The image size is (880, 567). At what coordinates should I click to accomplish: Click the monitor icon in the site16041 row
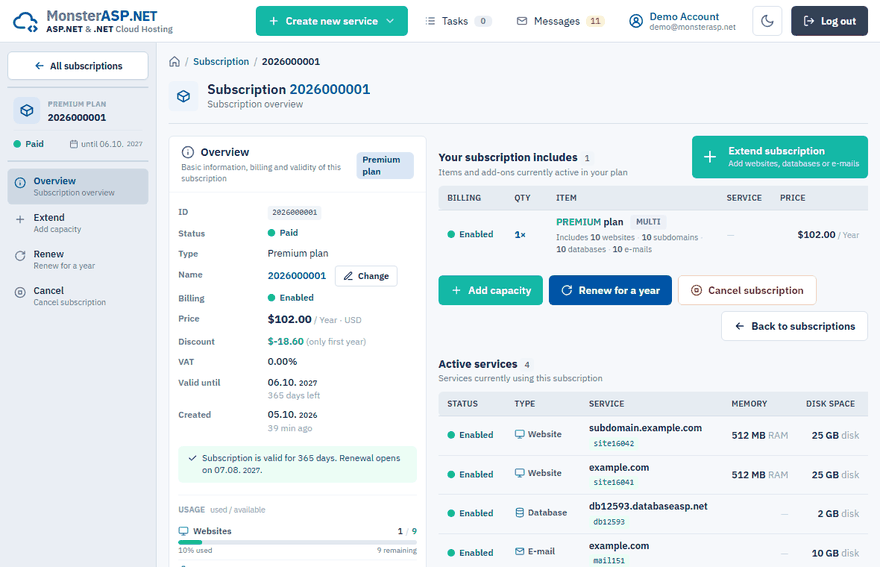pyautogui.click(x=520, y=473)
